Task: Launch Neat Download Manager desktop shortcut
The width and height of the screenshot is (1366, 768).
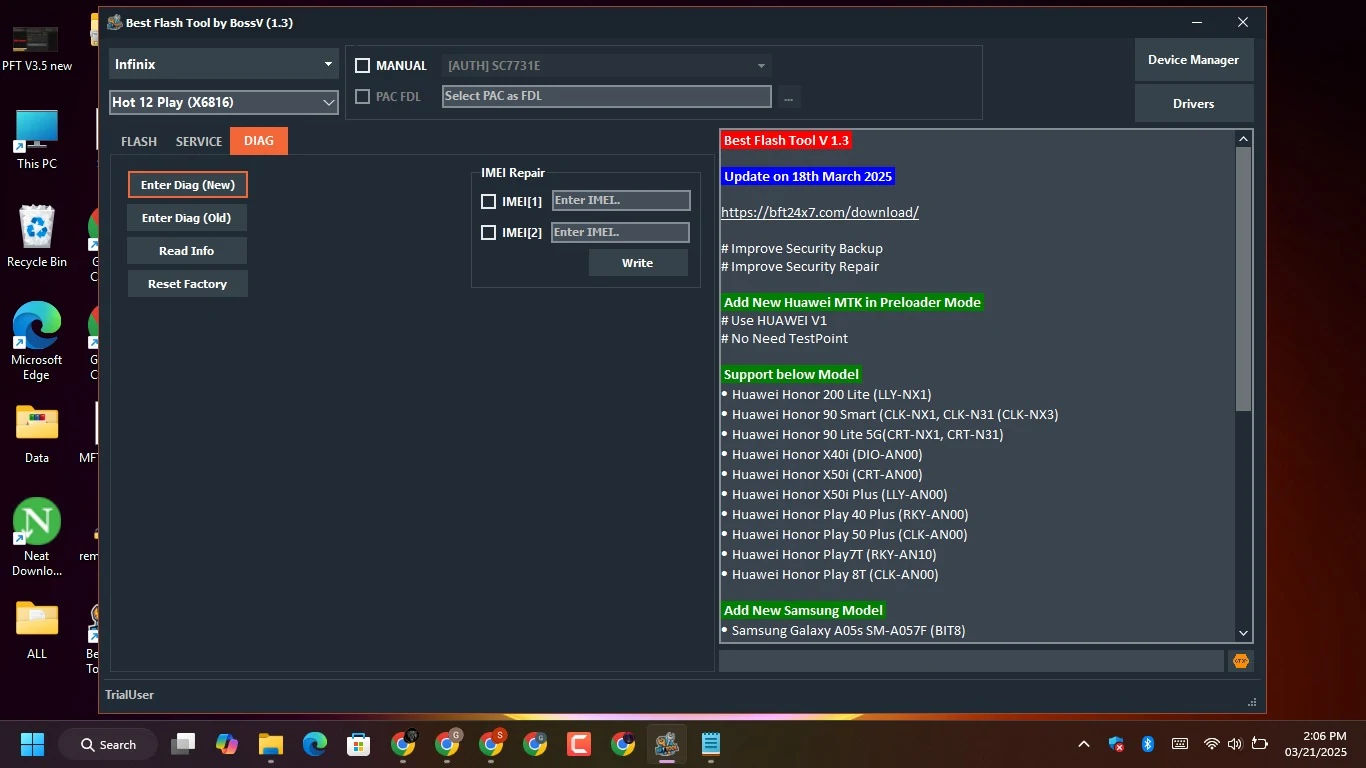Action: (x=37, y=537)
